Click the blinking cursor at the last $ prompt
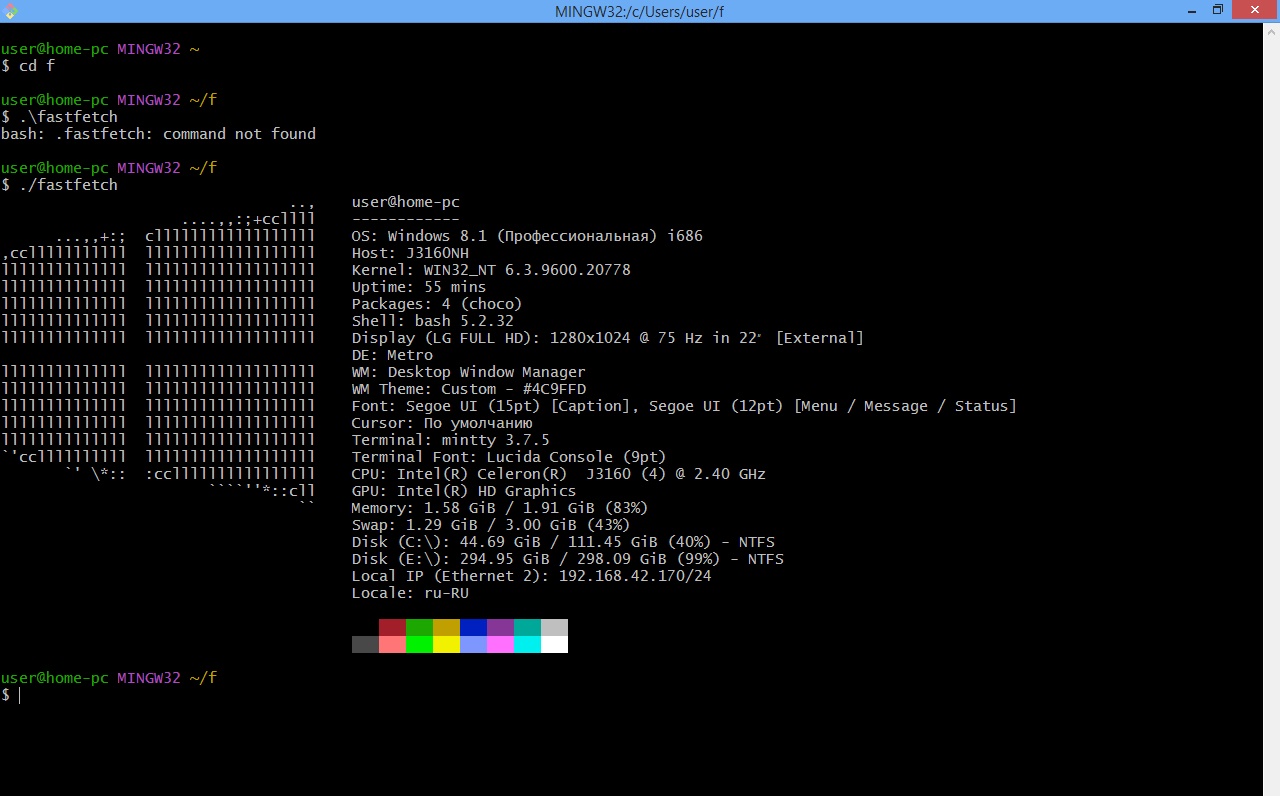Image resolution: width=1280 pixels, height=796 pixels. tap(19, 695)
